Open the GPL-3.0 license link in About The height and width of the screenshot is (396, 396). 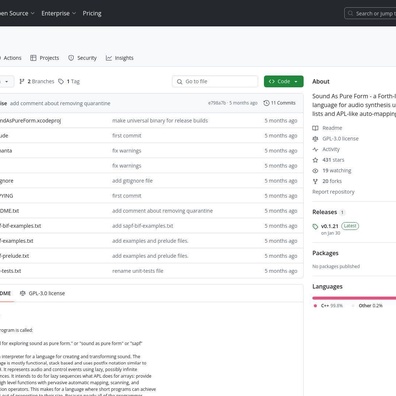point(340,139)
